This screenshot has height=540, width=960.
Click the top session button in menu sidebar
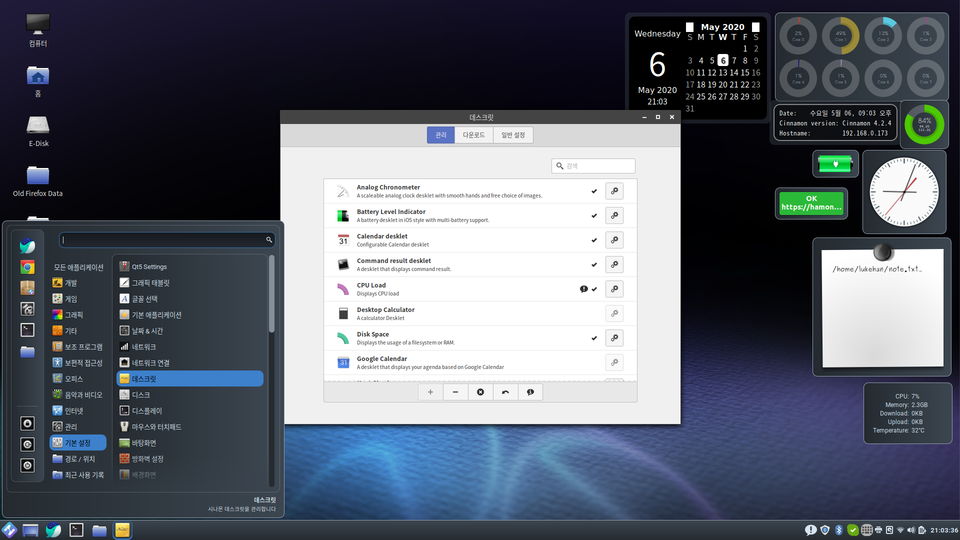27,423
